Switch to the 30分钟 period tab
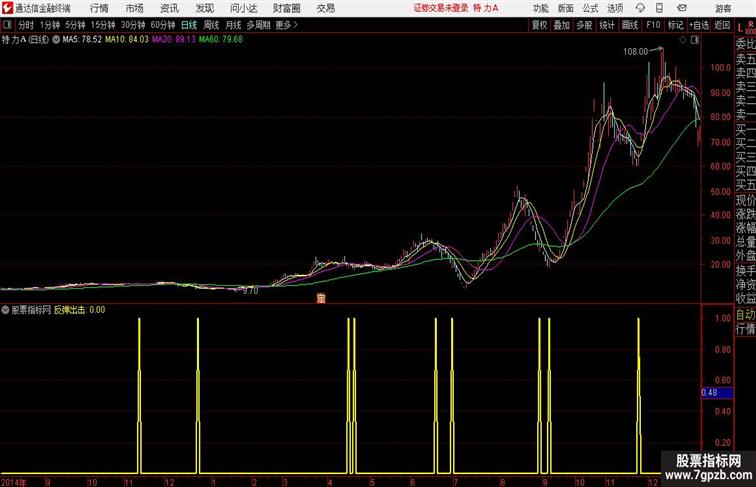 (x=133, y=25)
